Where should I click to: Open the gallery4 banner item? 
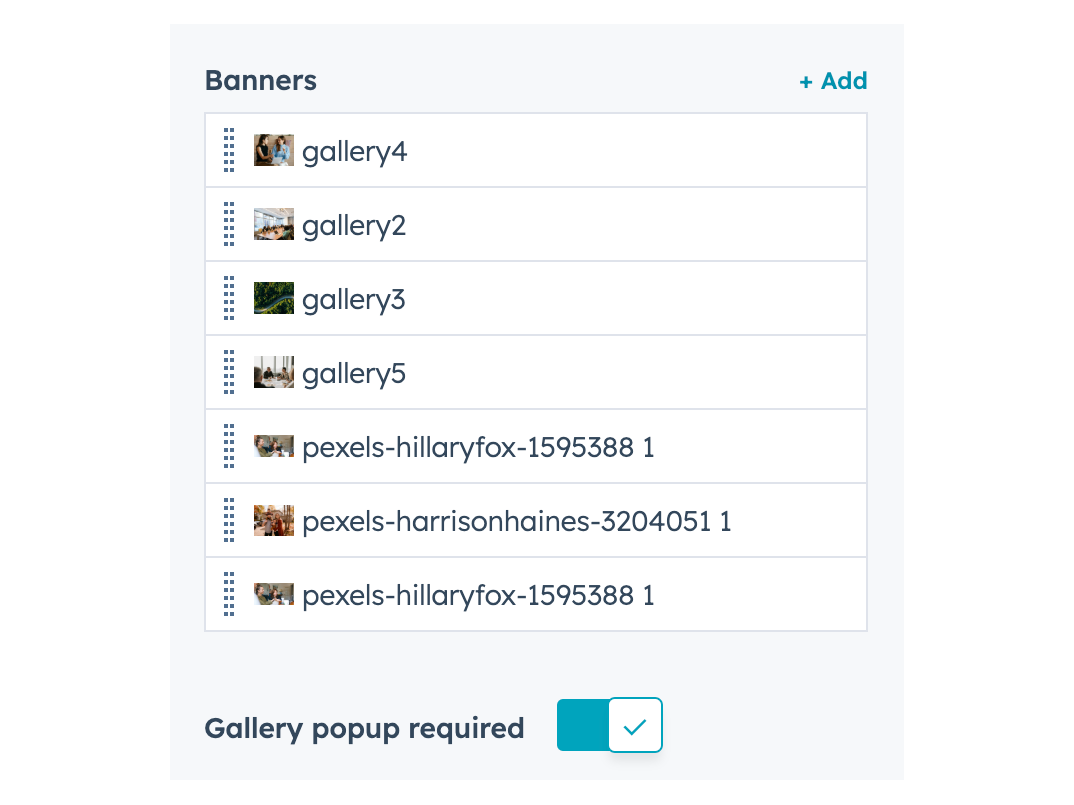(355, 152)
